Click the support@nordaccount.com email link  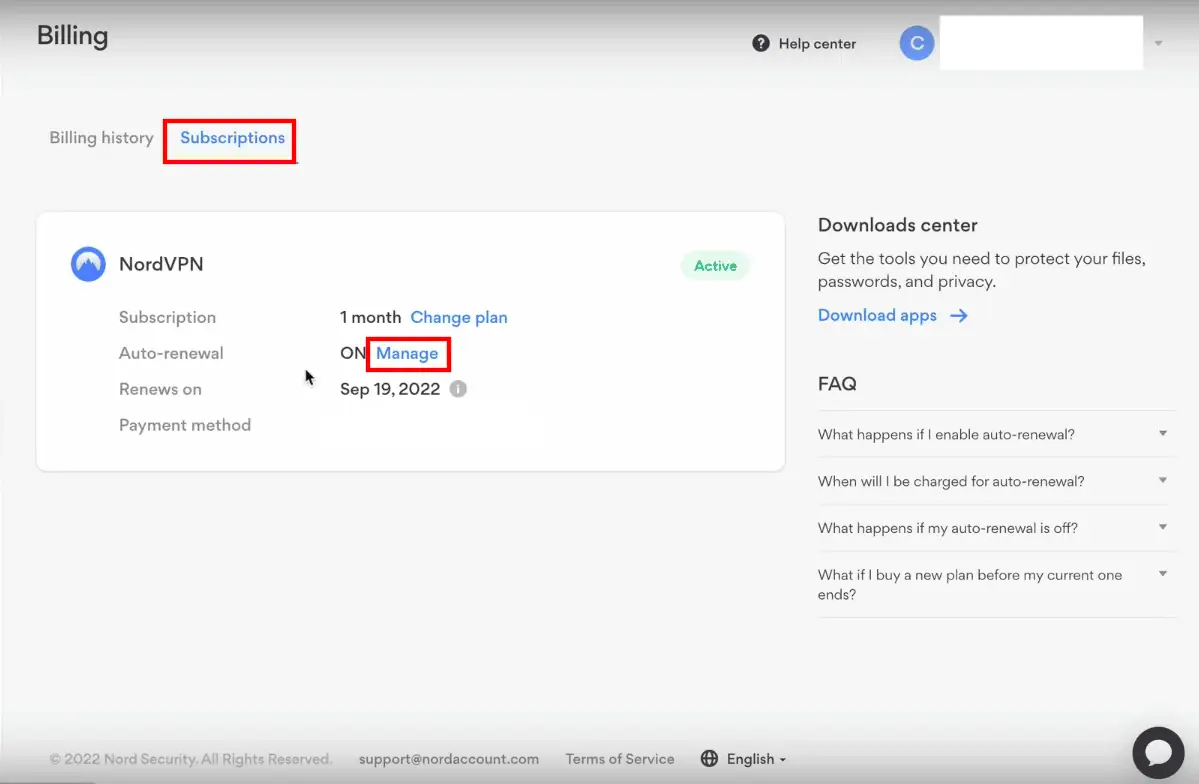point(449,759)
